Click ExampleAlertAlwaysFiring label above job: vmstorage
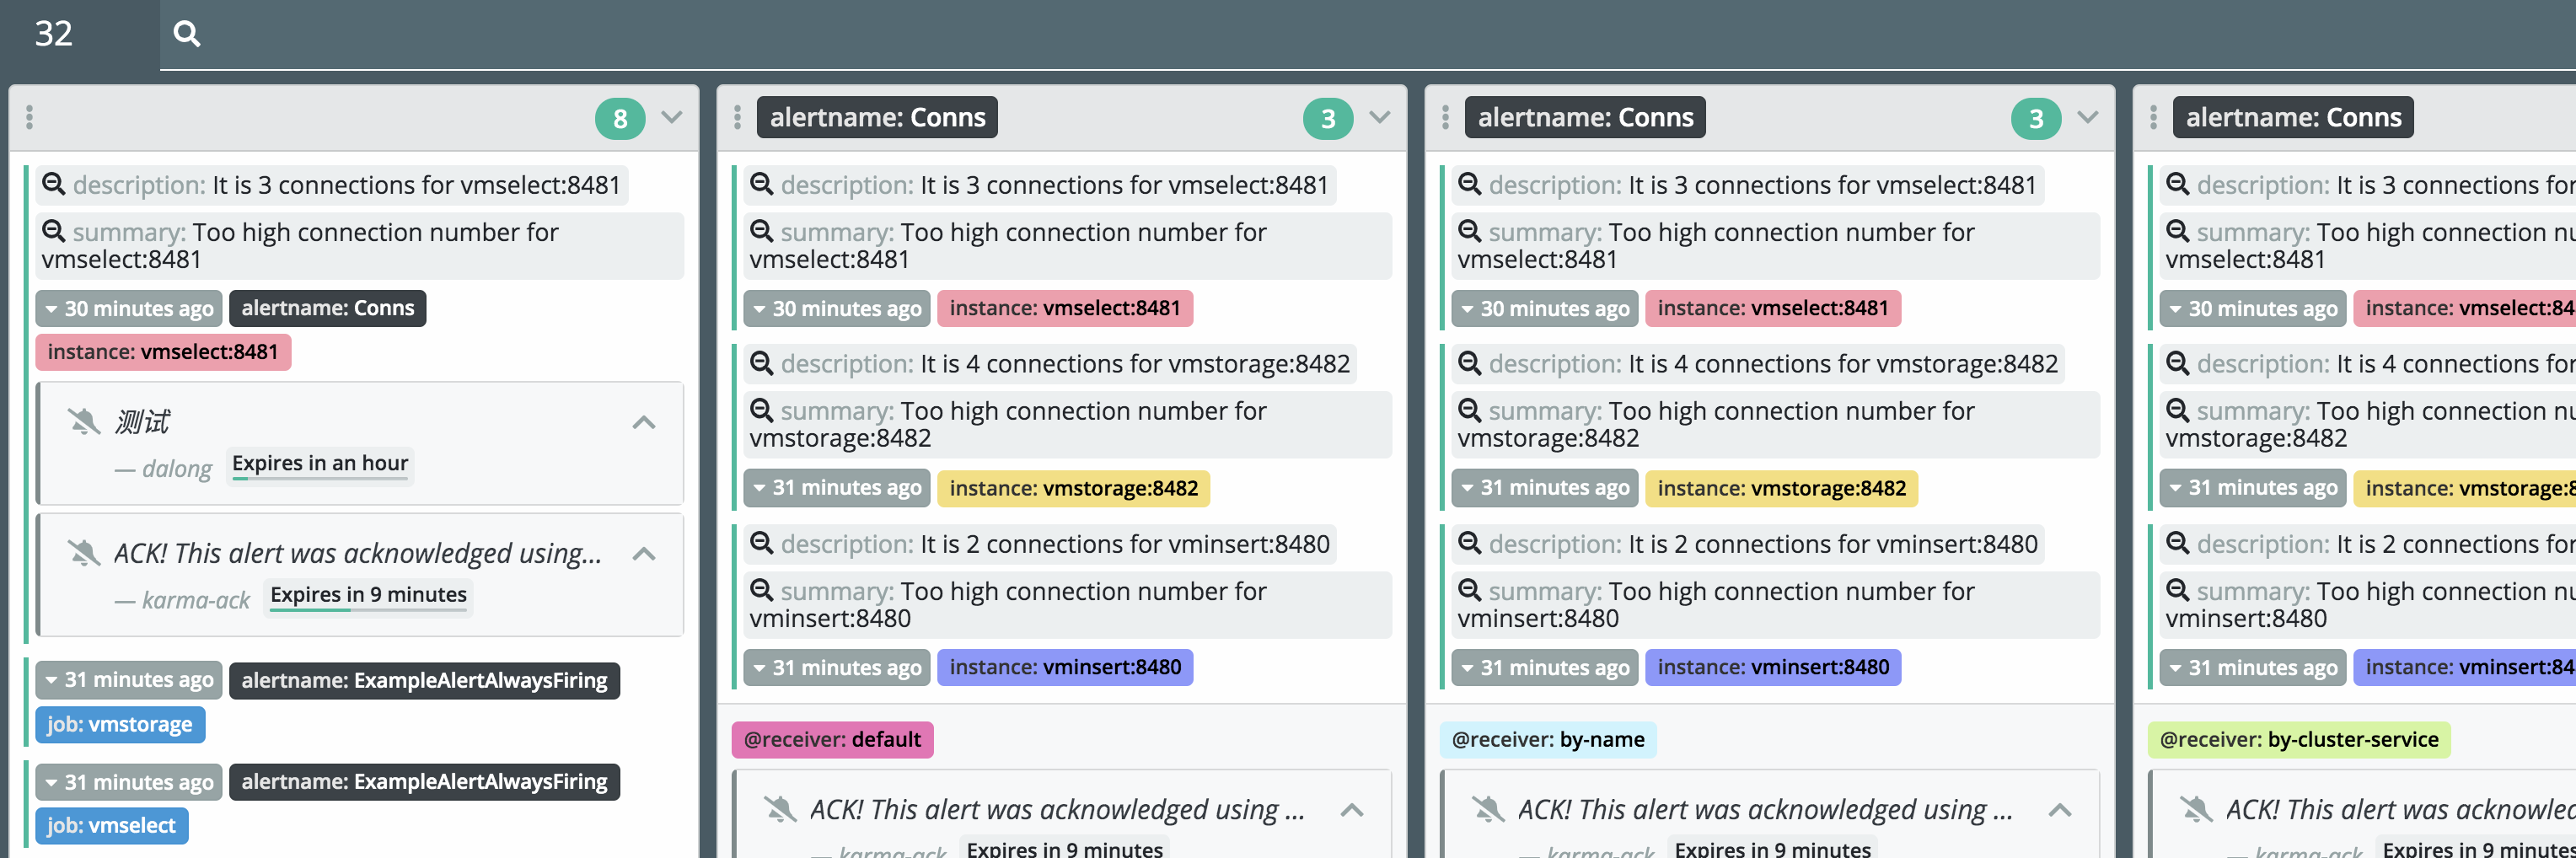 (424, 681)
